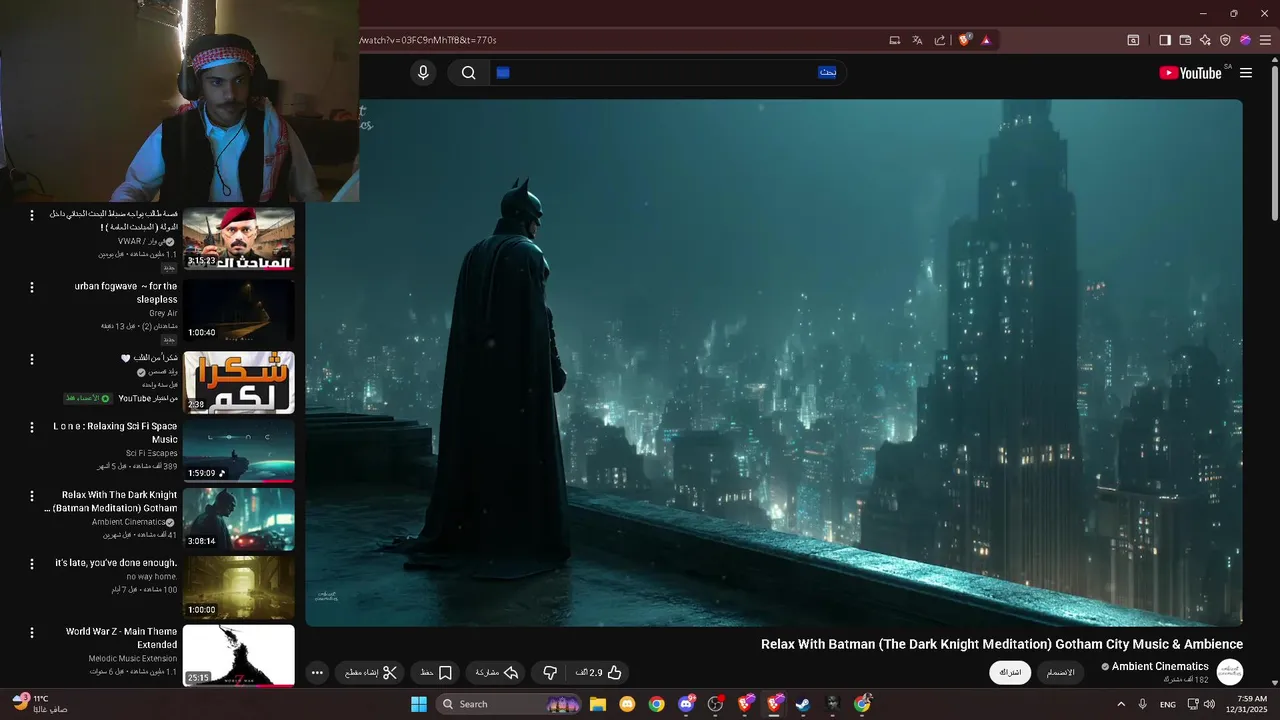1280x720 pixels.
Task: Open the World War Z thumbnail
Action: point(239,655)
